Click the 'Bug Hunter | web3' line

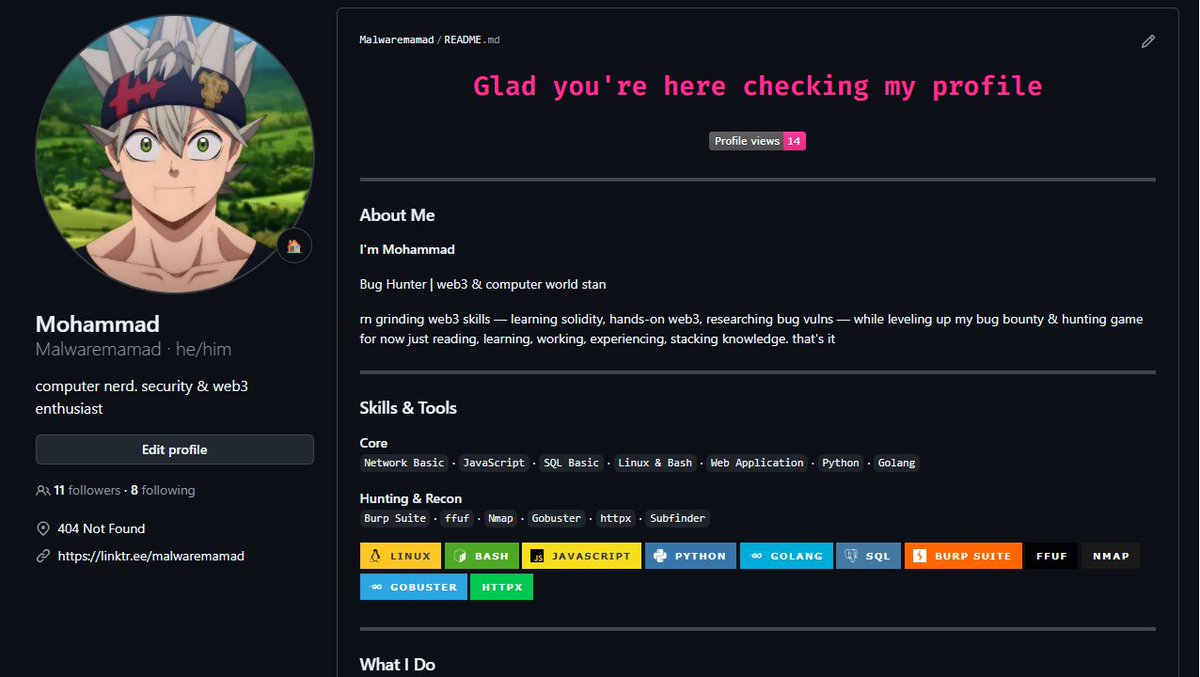(x=483, y=285)
